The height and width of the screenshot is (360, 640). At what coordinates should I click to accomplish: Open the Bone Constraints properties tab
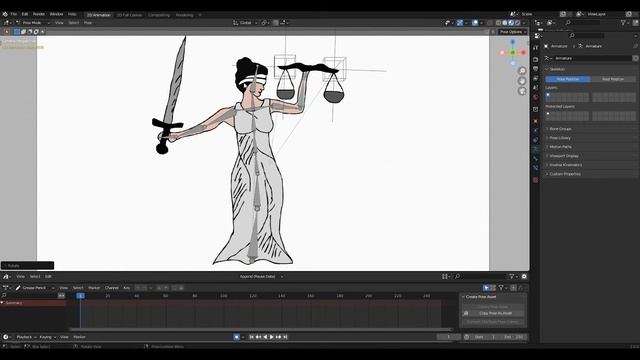(x=536, y=168)
